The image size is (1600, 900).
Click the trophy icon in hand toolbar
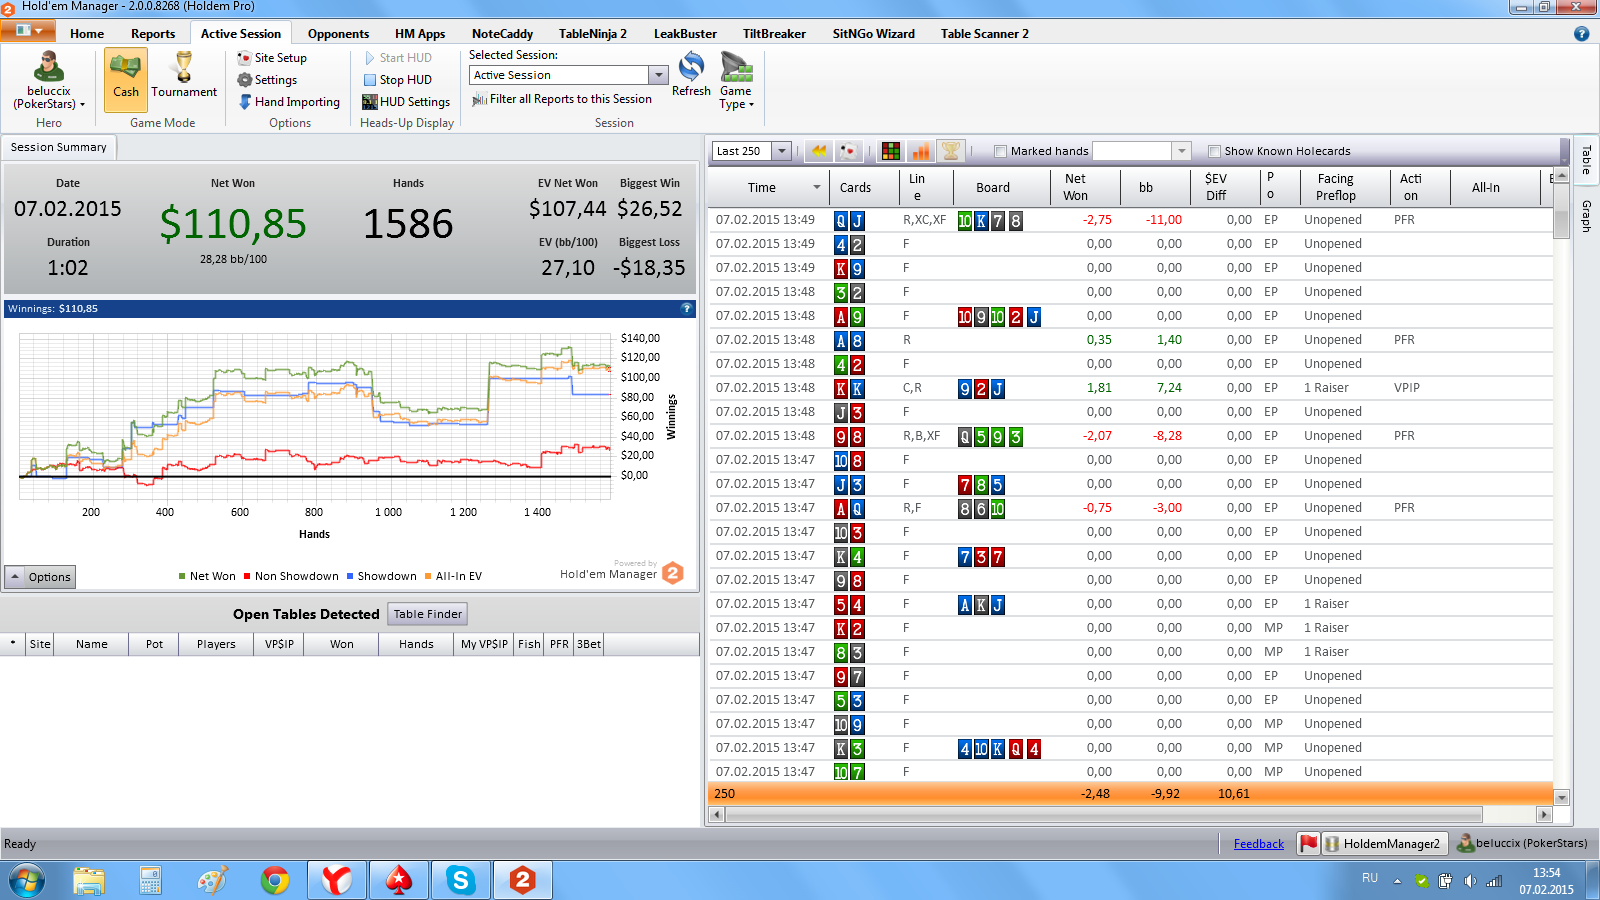pyautogui.click(x=951, y=151)
